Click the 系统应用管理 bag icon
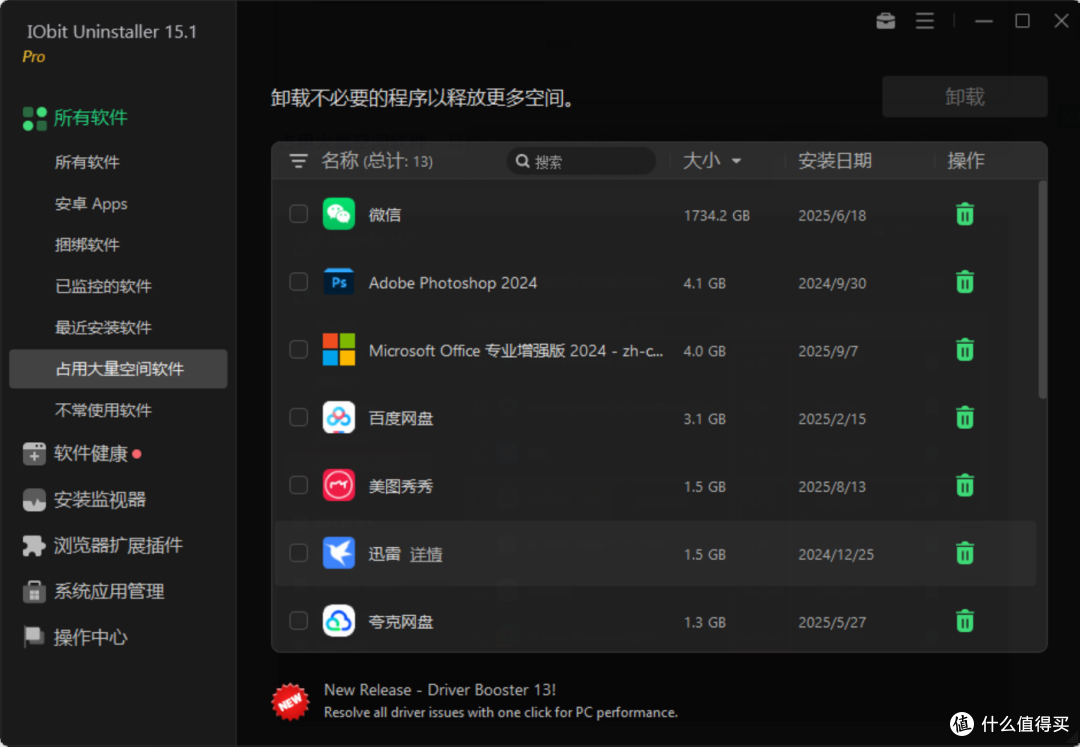The width and height of the screenshot is (1080, 747). [x=34, y=591]
